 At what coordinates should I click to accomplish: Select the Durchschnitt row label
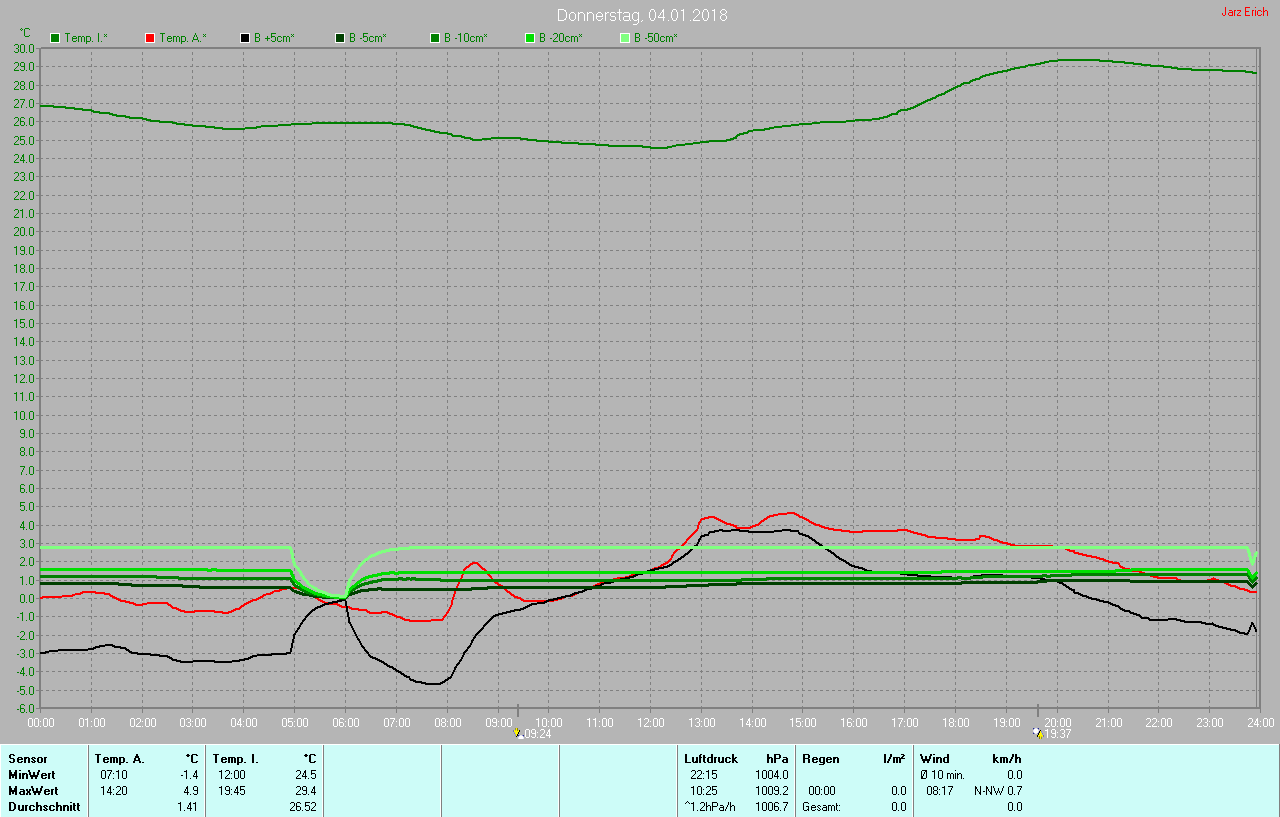(x=44, y=806)
